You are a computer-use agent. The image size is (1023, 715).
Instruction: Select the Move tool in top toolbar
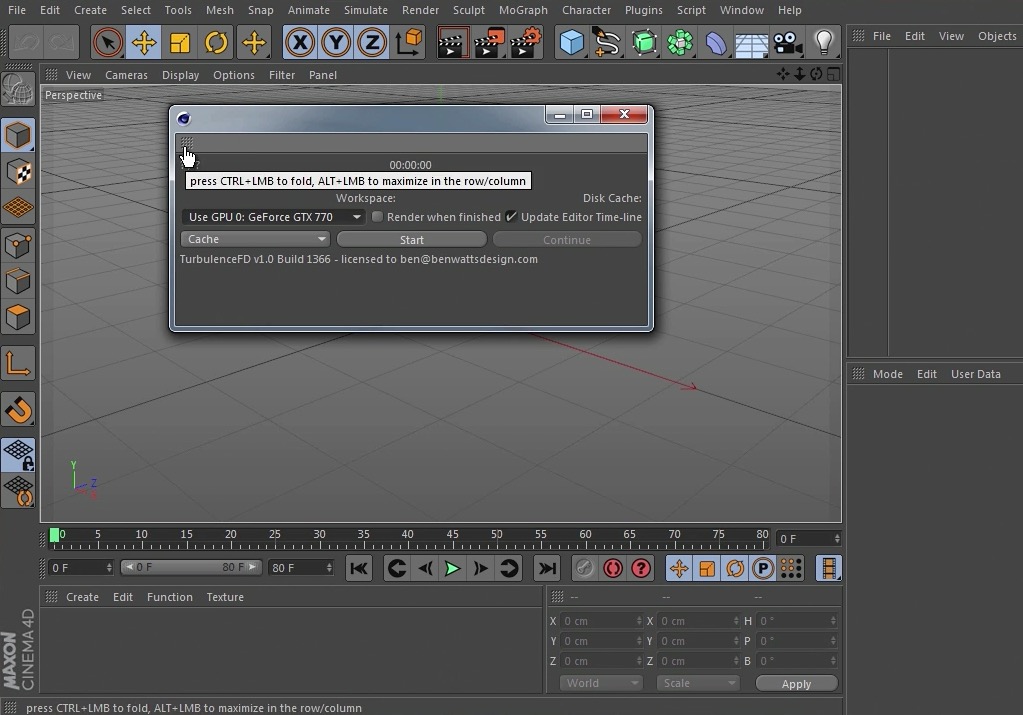(144, 43)
